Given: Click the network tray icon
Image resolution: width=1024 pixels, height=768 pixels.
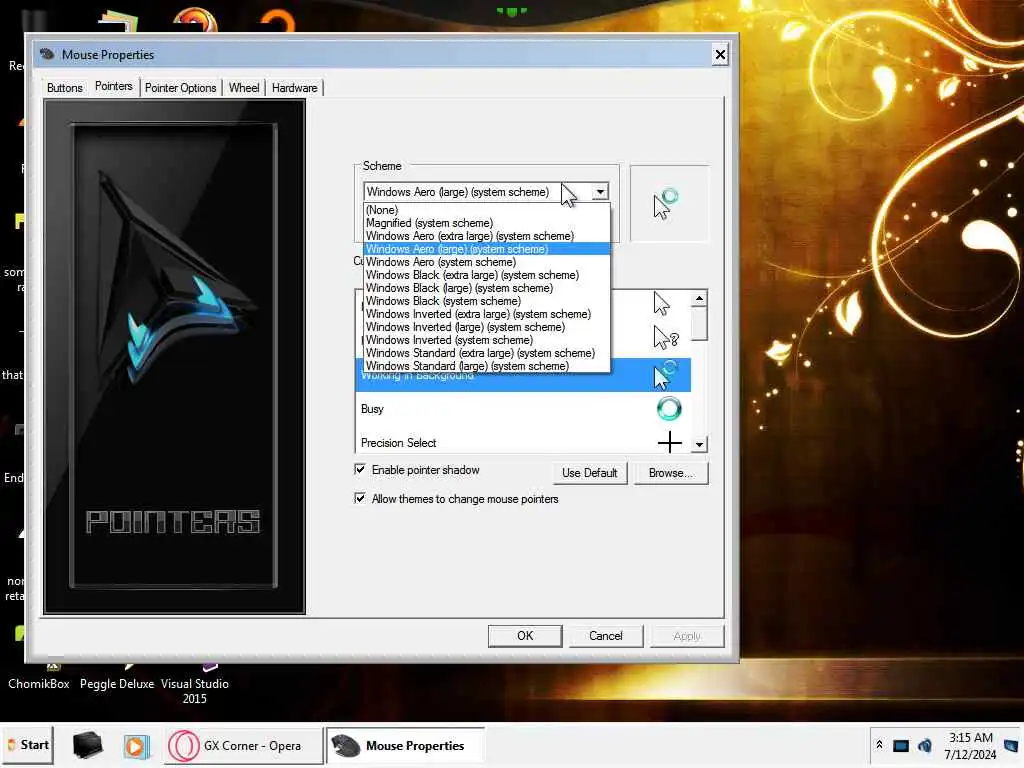Looking at the screenshot, I should 901,746.
